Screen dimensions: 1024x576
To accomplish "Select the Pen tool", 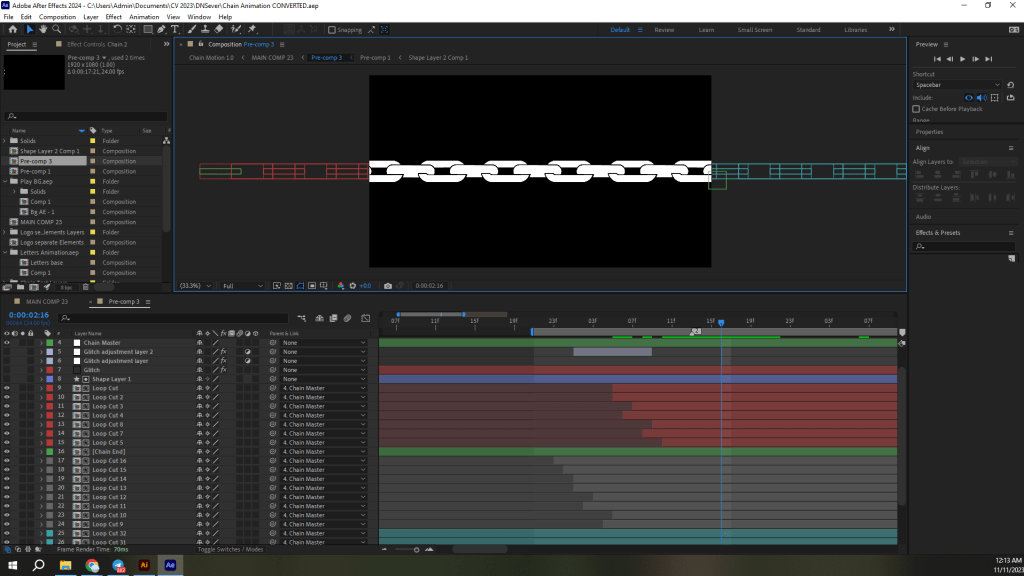I will (163, 30).
